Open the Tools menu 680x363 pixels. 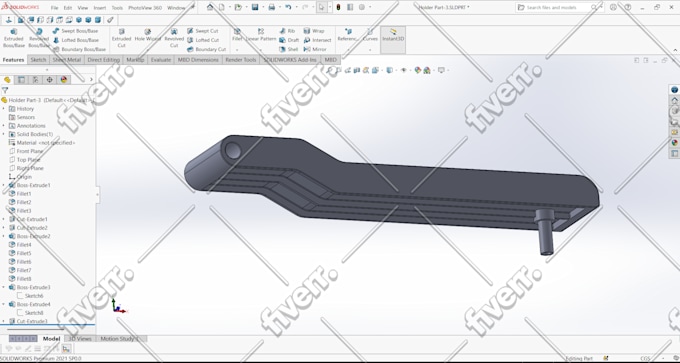tap(117, 8)
